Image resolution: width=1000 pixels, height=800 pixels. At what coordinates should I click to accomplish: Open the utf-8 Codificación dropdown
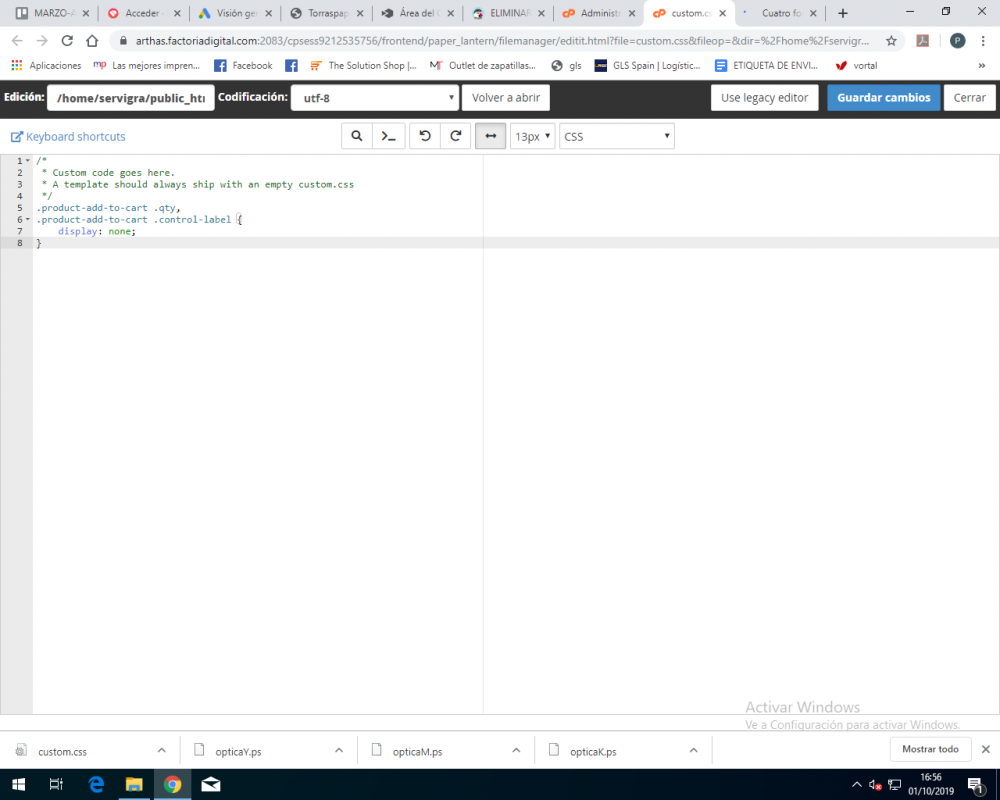click(375, 97)
